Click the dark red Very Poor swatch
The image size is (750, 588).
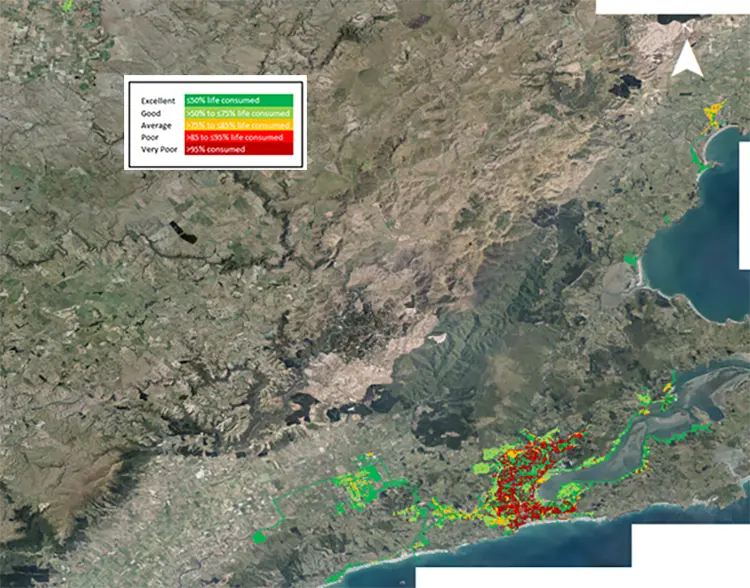coord(238,149)
